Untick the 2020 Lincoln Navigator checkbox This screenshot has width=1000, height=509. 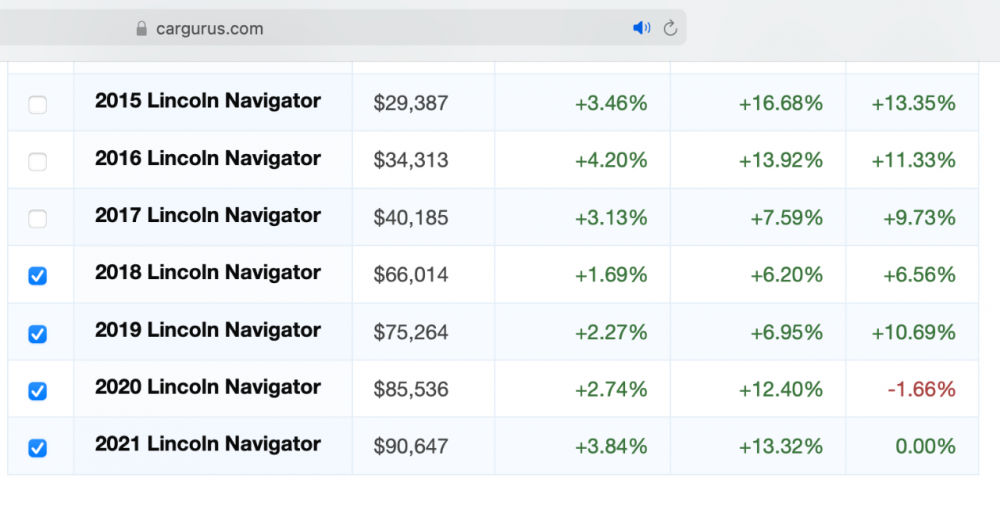[37, 391]
